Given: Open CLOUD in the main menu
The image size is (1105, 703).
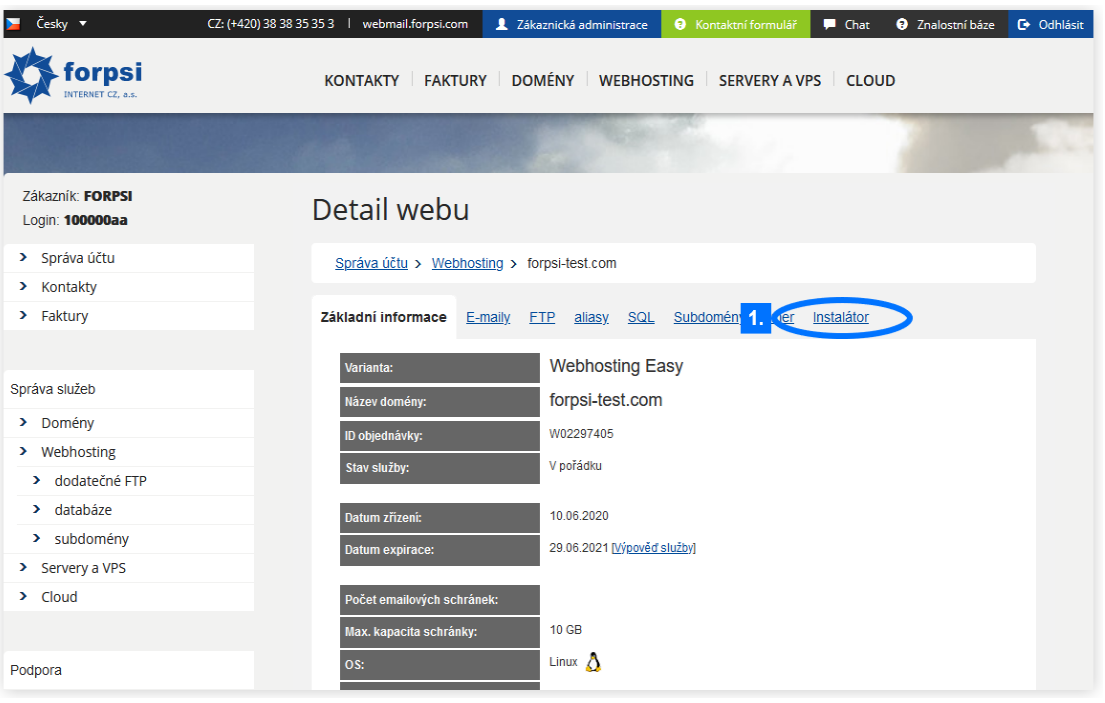Looking at the screenshot, I should 870,81.
